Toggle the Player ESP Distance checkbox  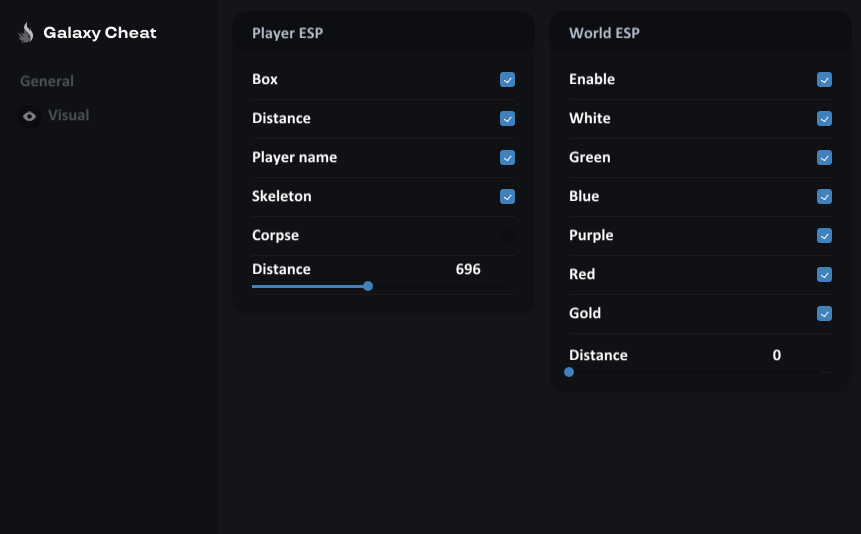click(507, 119)
